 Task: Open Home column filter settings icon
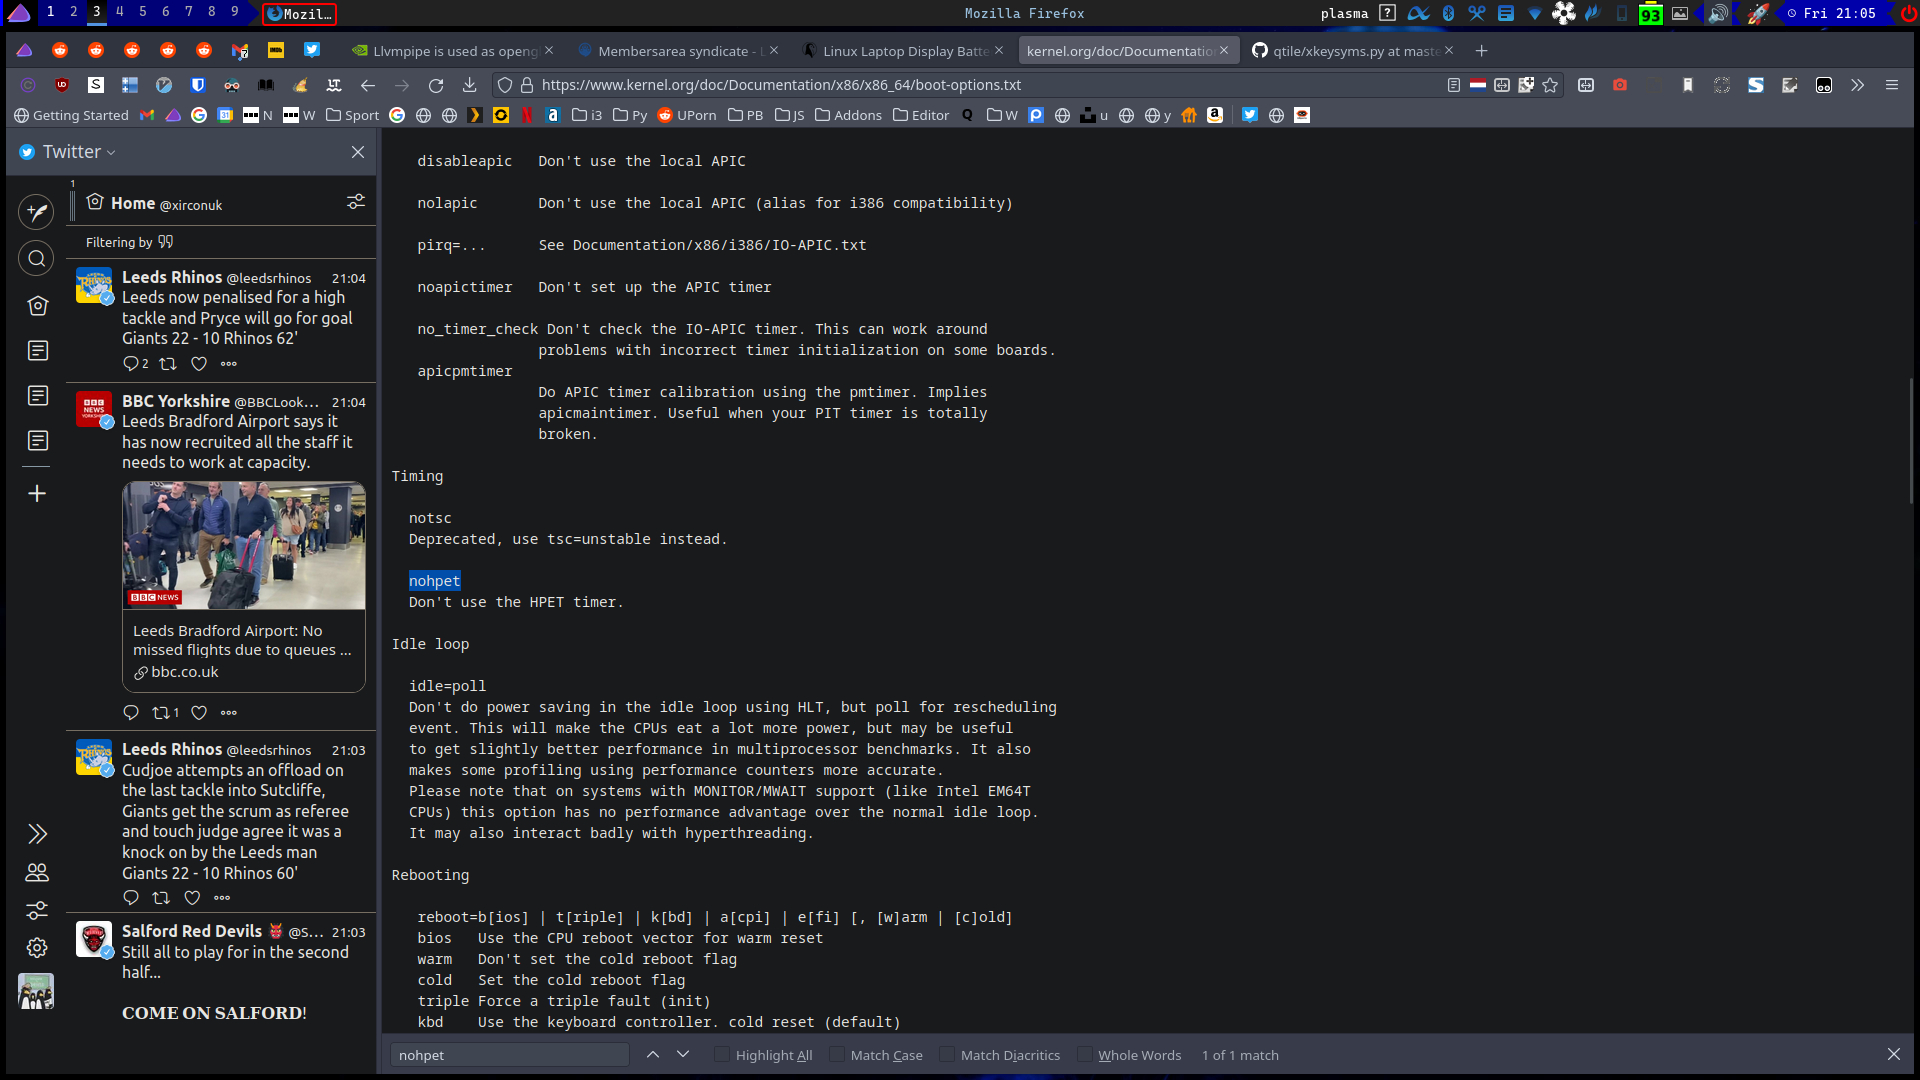click(x=356, y=202)
